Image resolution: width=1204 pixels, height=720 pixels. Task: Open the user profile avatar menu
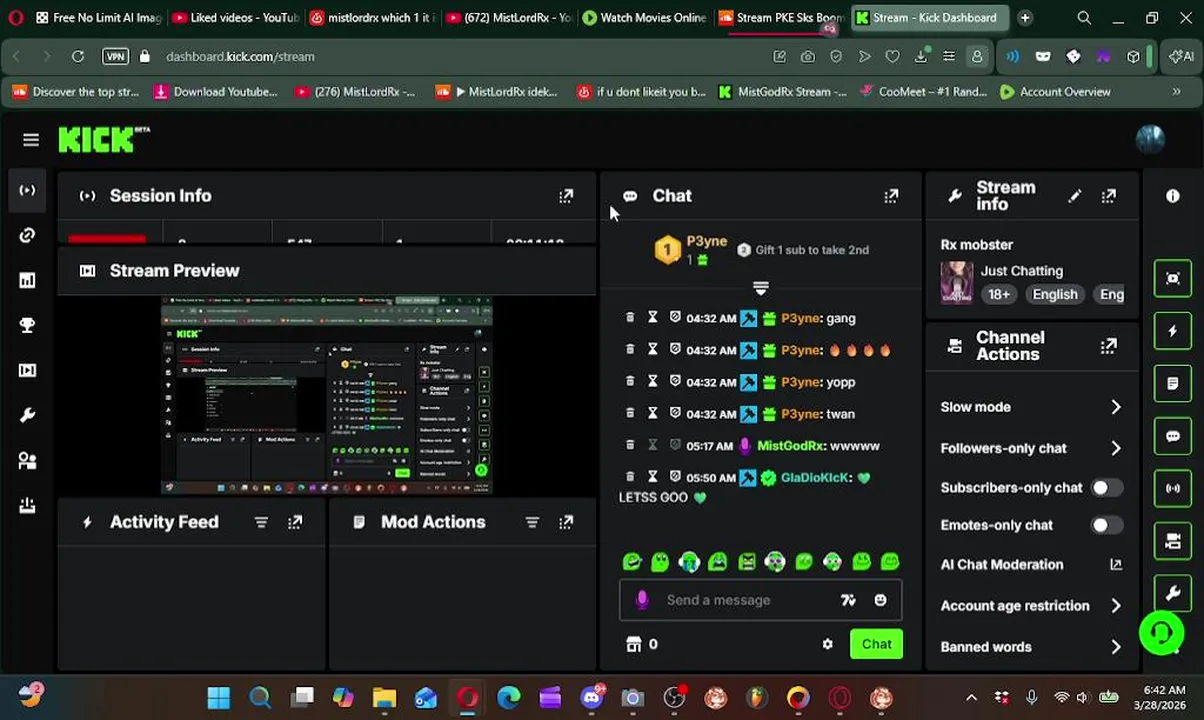tap(1150, 139)
